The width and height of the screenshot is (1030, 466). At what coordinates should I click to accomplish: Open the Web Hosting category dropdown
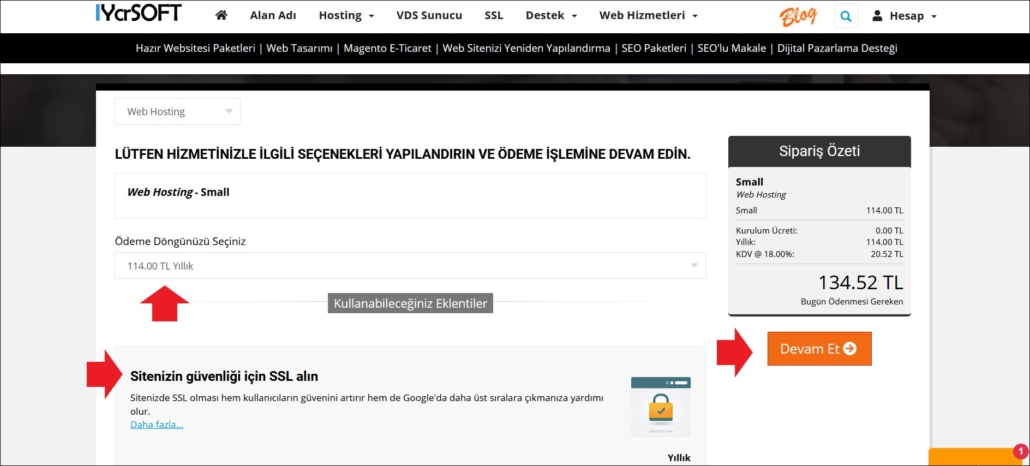click(177, 111)
